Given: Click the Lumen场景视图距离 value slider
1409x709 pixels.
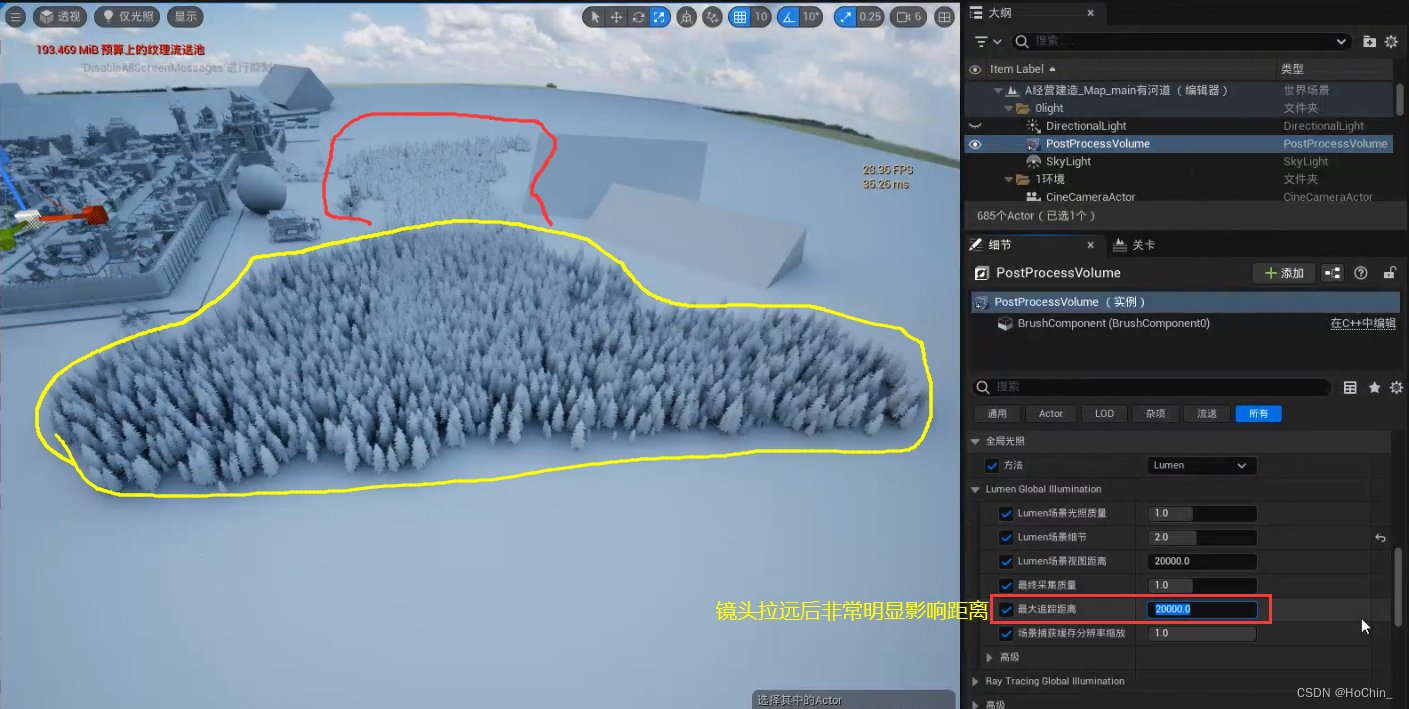Looking at the screenshot, I should click(1201, 561).
